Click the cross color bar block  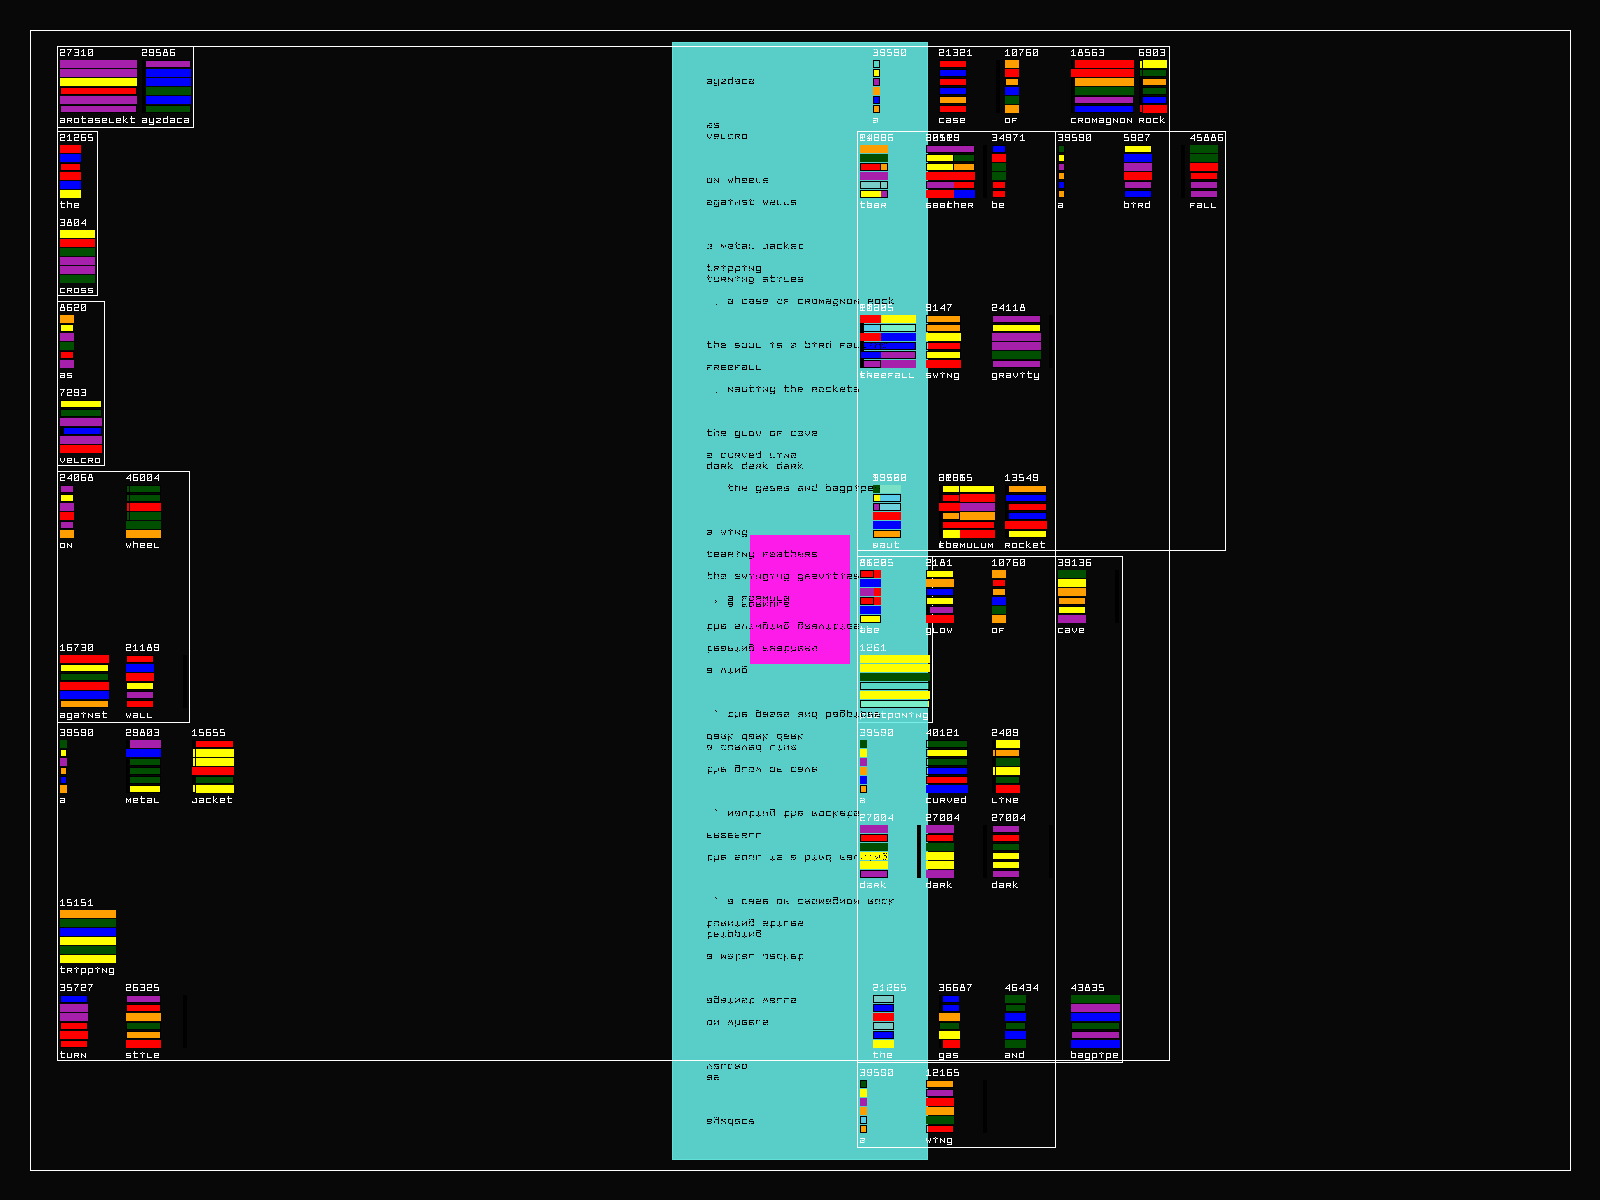click(77, 256)
